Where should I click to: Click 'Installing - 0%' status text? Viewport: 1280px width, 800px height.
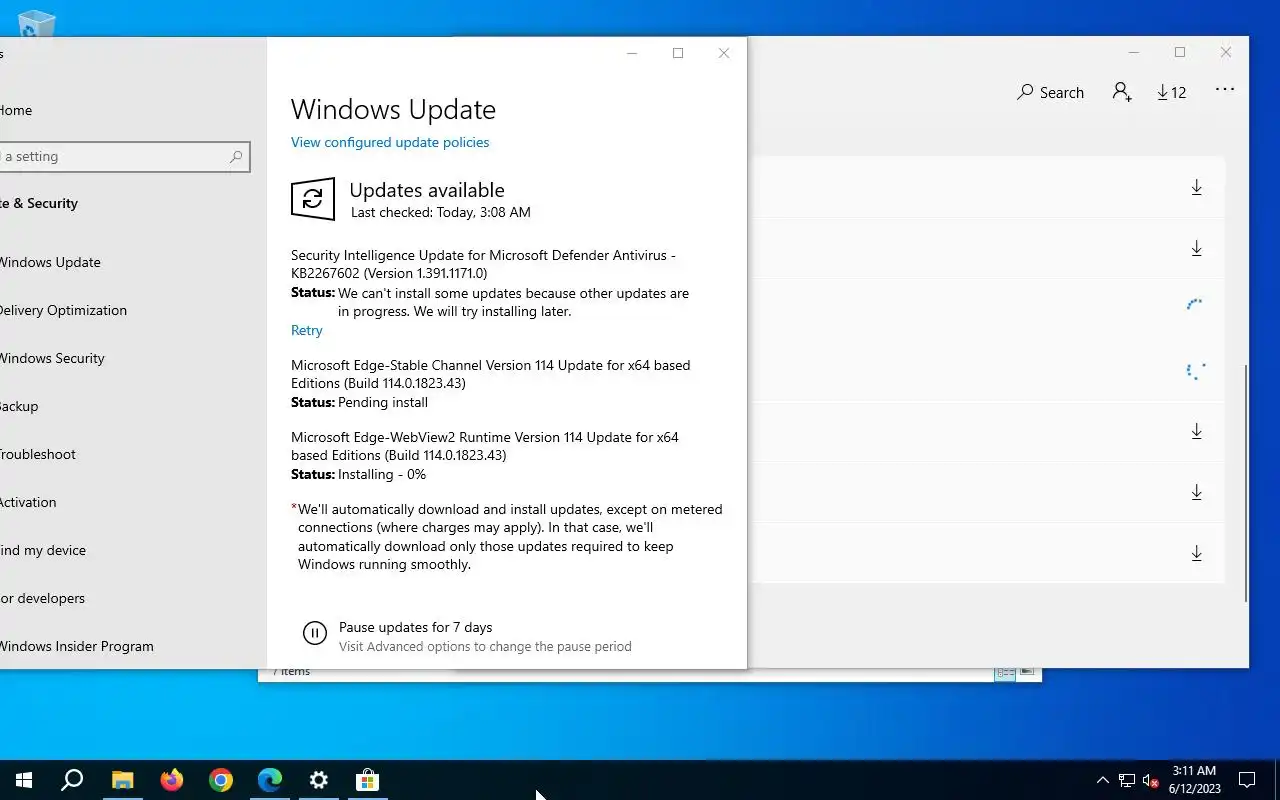point(382,474)
